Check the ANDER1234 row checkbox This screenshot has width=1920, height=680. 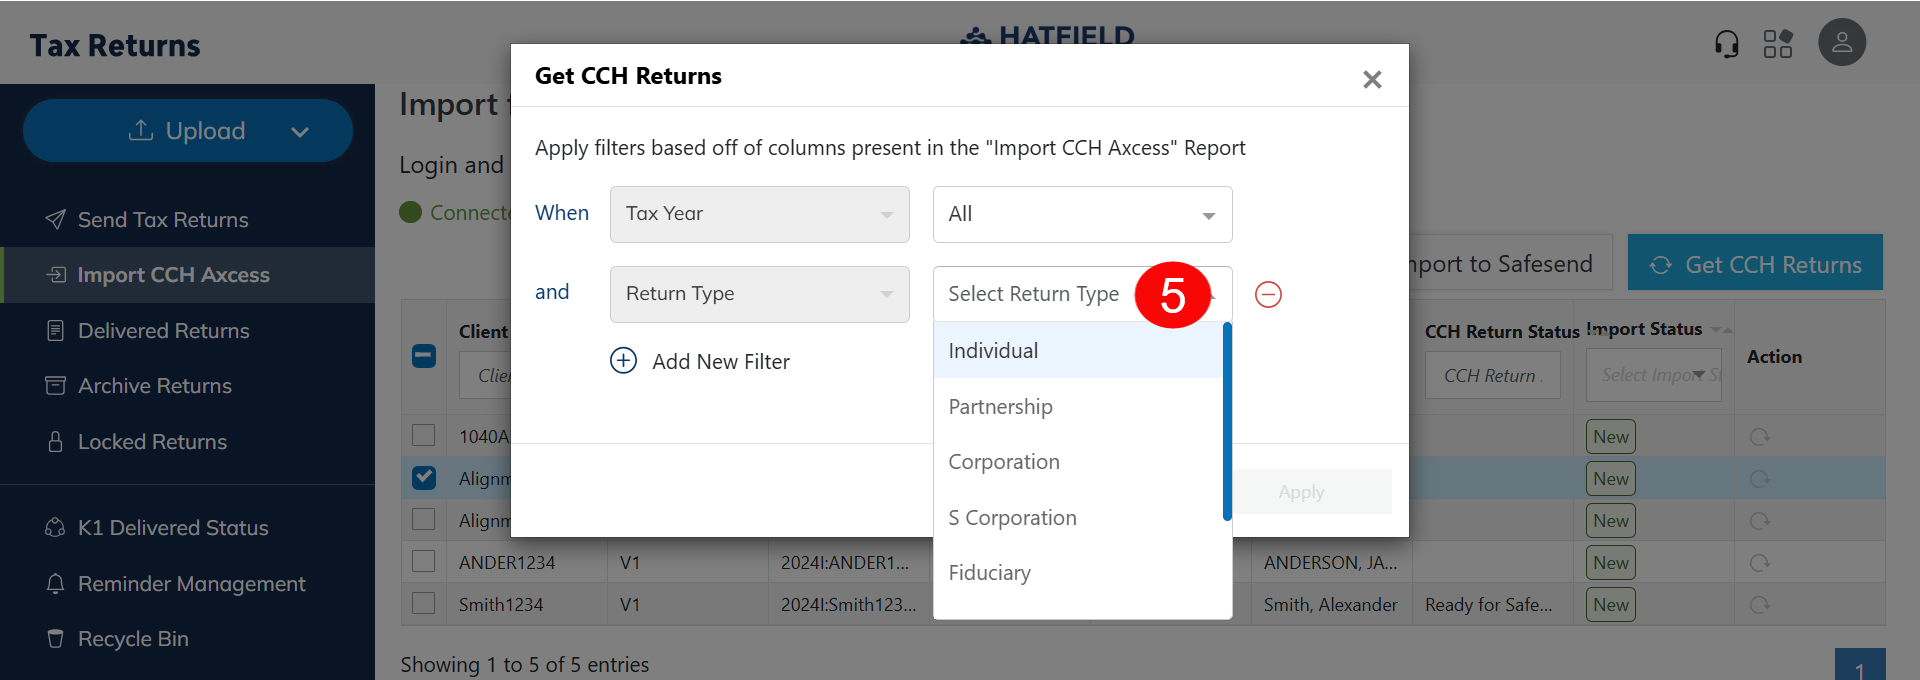[424, 562]
